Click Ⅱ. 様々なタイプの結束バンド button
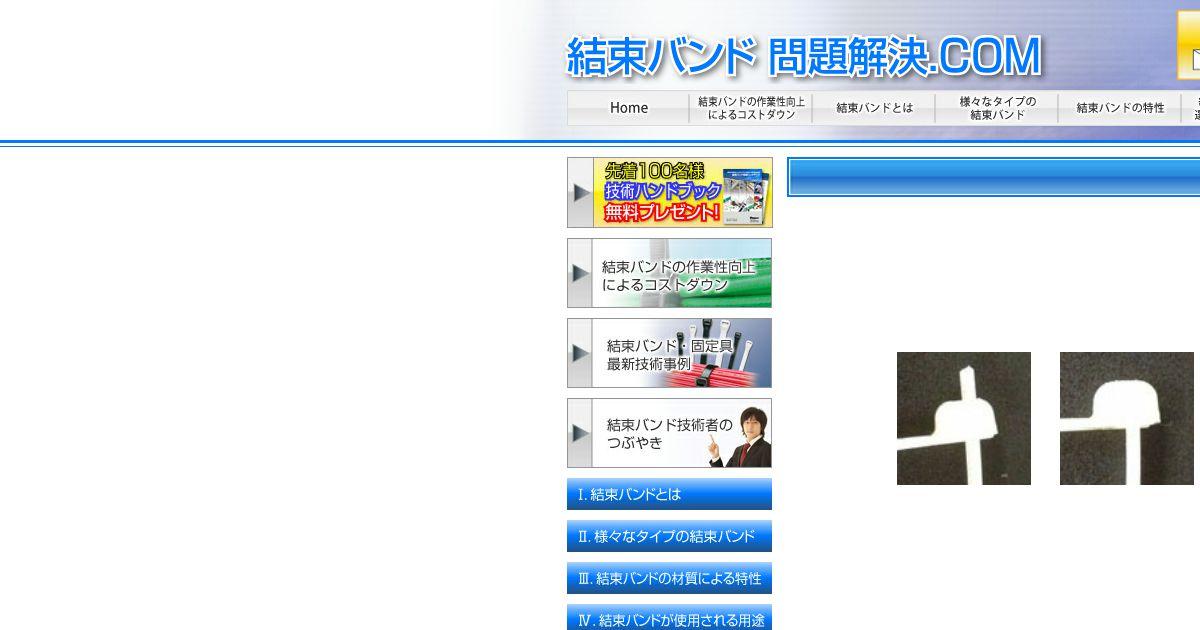Viewport: 1200px width, 630px height. [670, 536]
